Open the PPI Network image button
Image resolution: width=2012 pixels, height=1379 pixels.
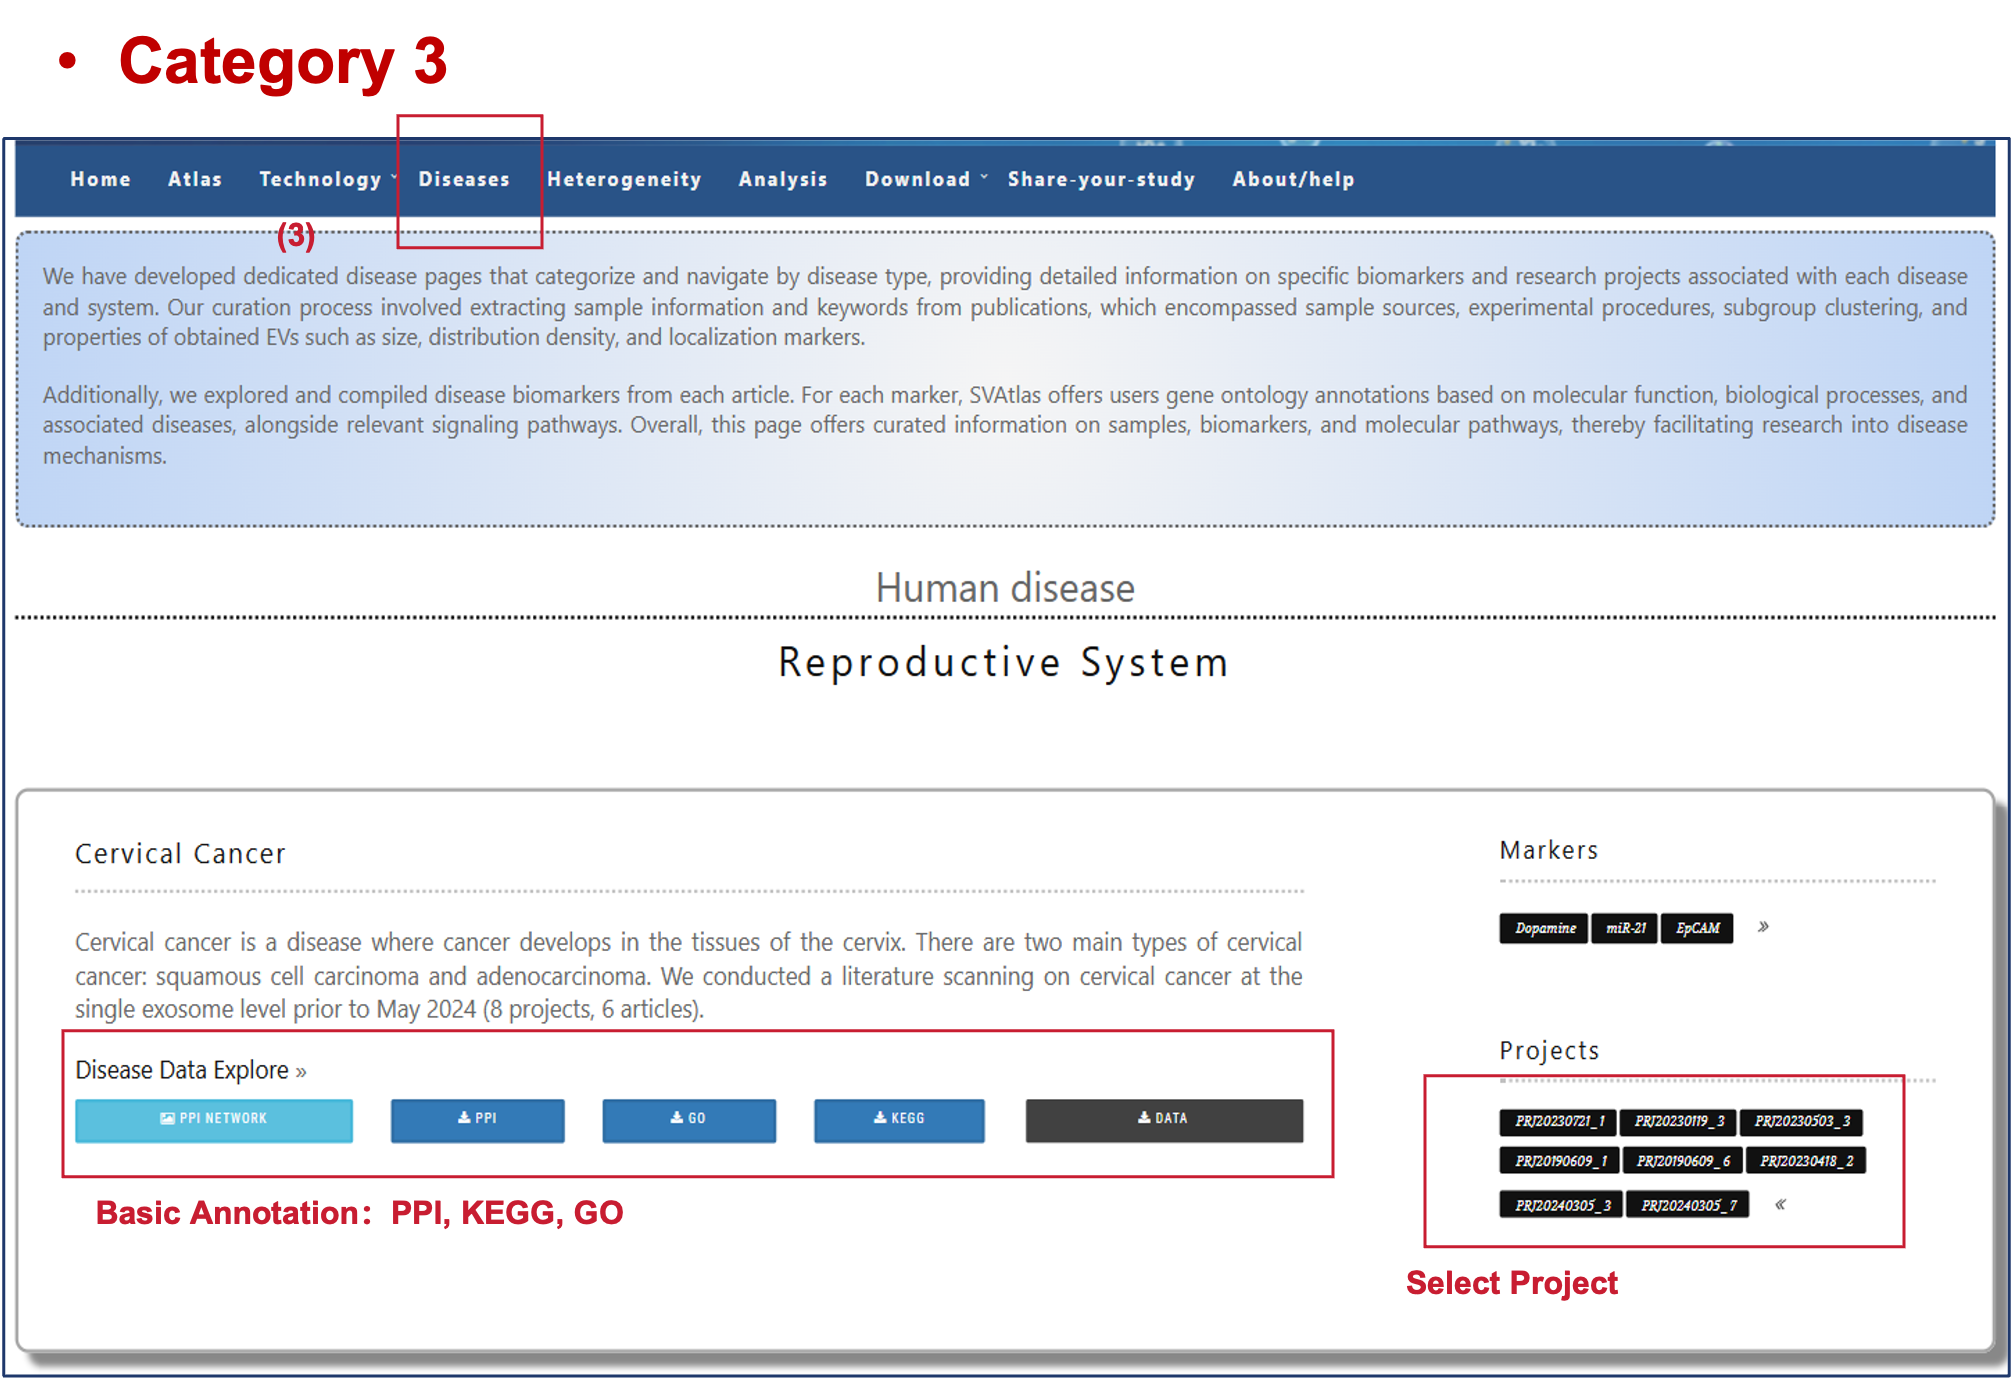tap(214, 1119)
